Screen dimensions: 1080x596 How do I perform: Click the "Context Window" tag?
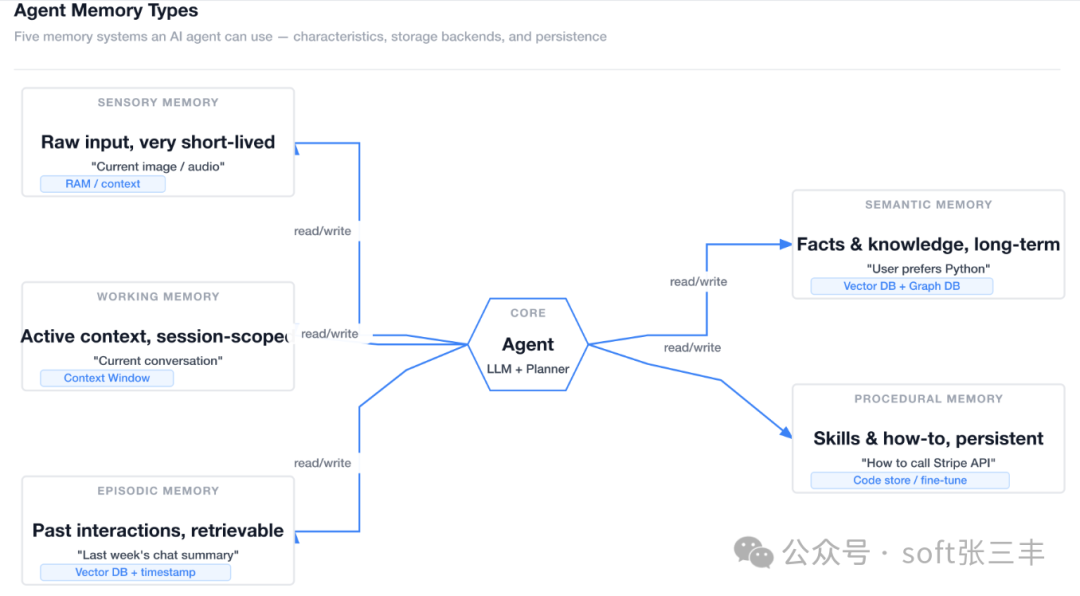107,378
